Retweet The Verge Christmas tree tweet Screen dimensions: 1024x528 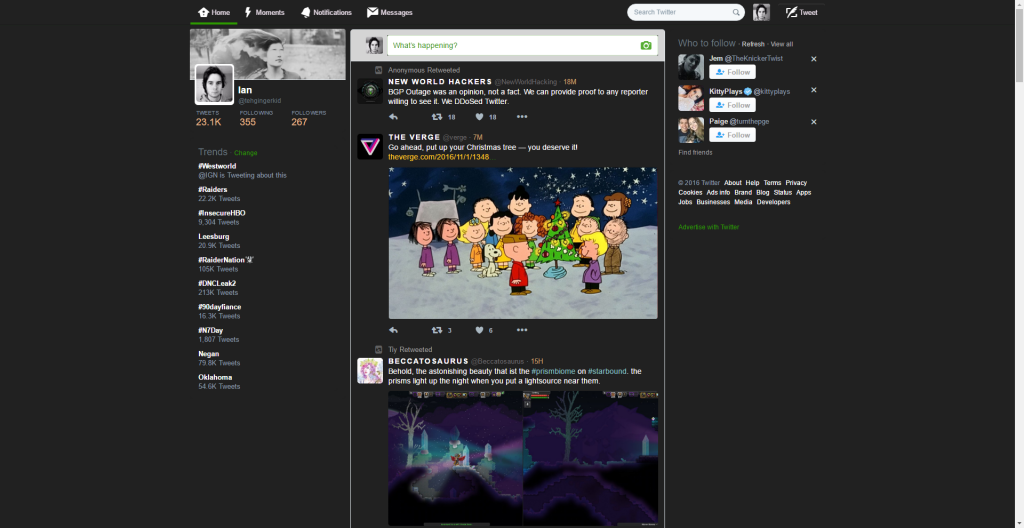click(x=437, y=330)
